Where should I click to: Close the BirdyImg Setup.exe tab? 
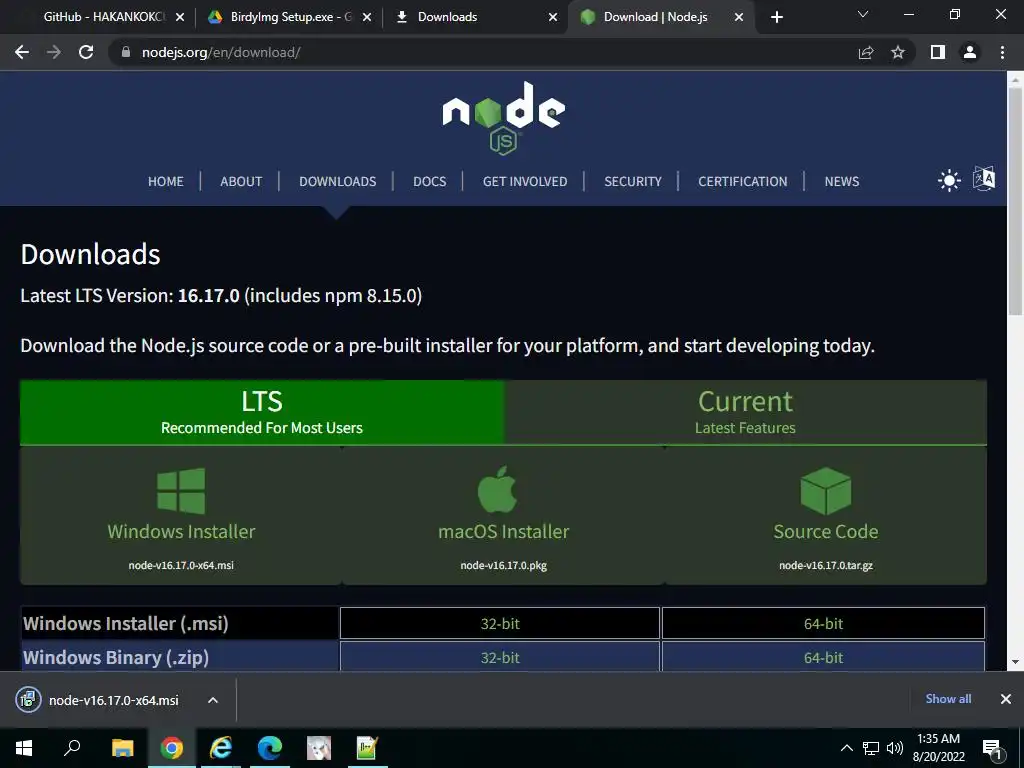click(367, 17)
